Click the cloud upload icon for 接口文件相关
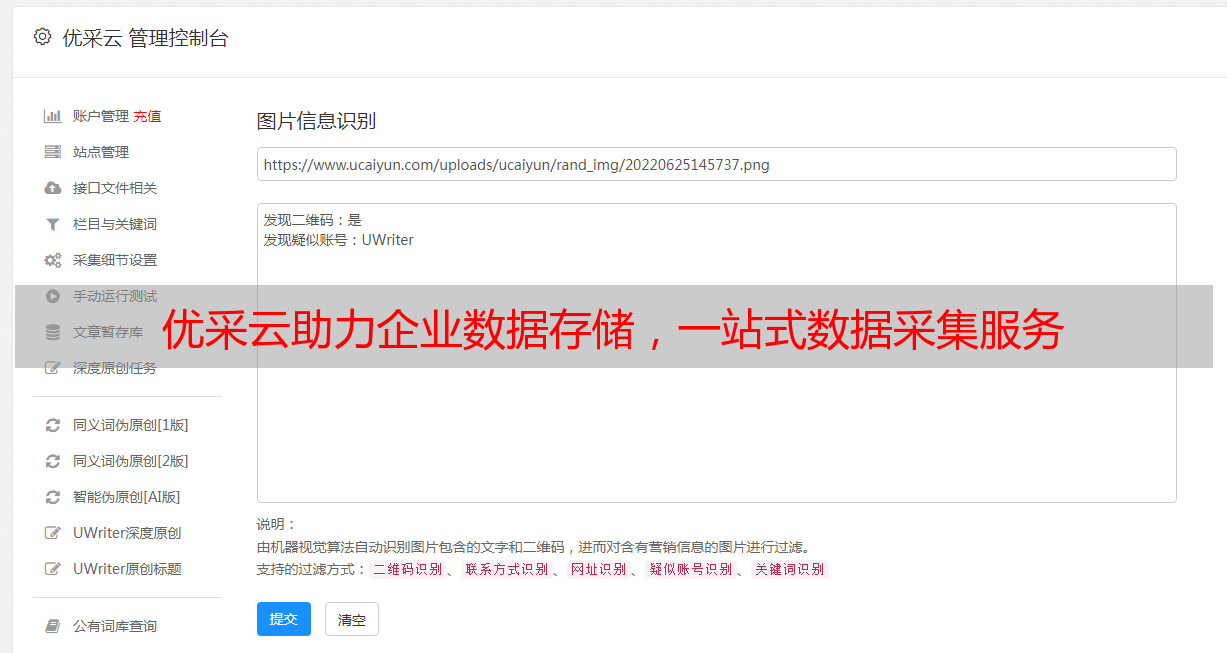The width and height of the screenshot is (1227, 653). coord(53,188)
